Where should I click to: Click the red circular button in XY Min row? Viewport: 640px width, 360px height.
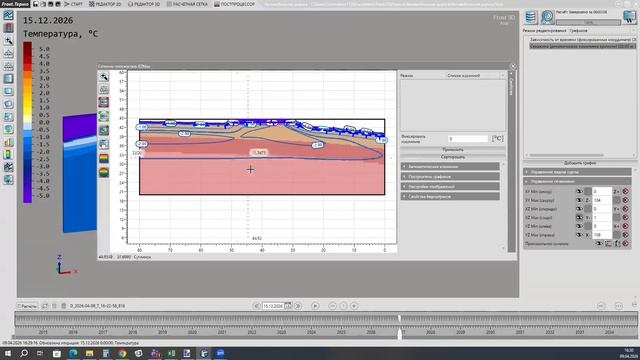click(625, 191)
